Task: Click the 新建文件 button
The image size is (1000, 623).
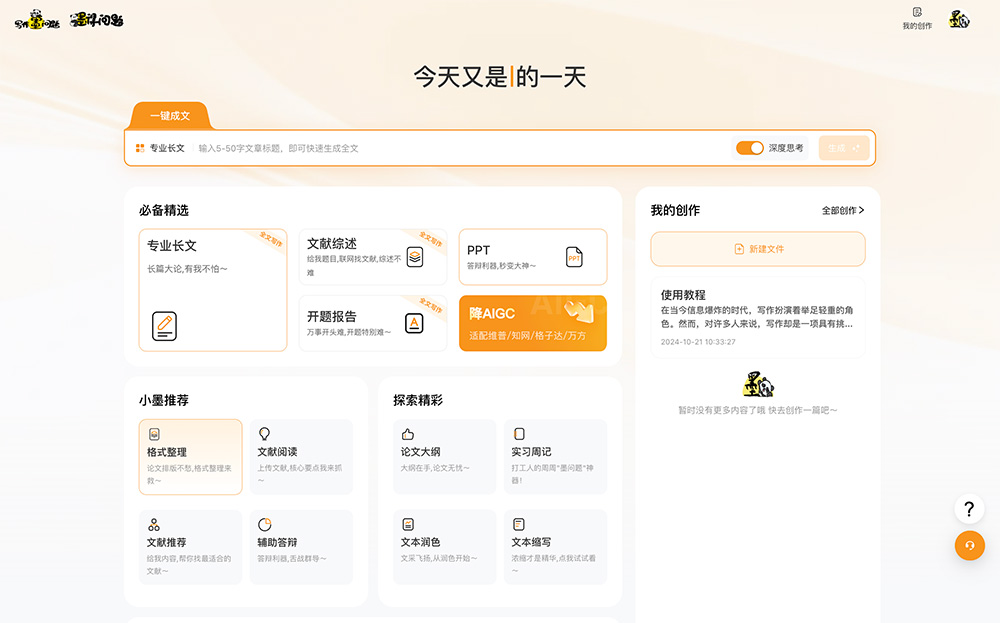Action: [757, 248]
